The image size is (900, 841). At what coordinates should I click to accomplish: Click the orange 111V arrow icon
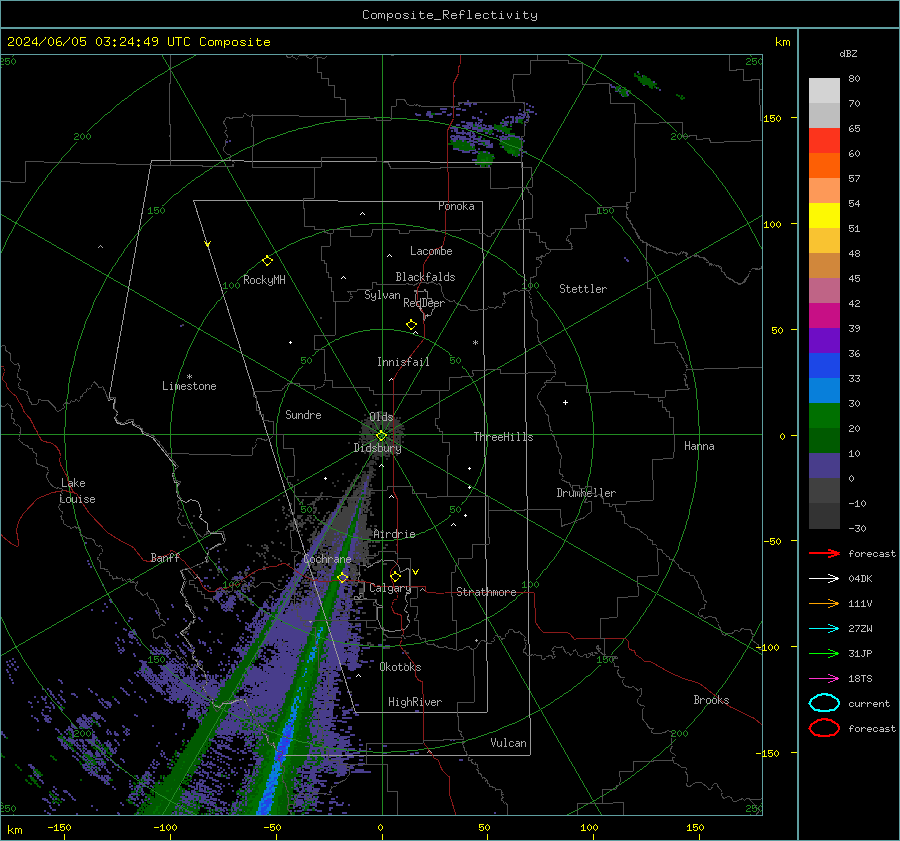click(824, 603)
